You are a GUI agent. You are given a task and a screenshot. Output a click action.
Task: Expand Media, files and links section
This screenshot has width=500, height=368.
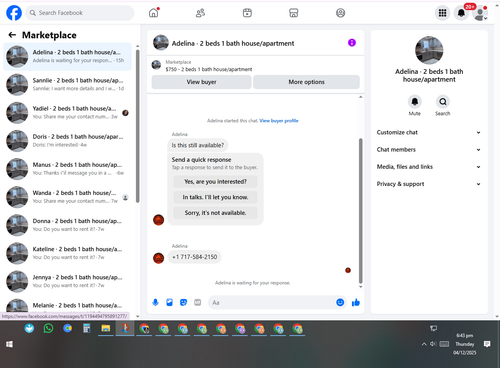coord(429,167)
